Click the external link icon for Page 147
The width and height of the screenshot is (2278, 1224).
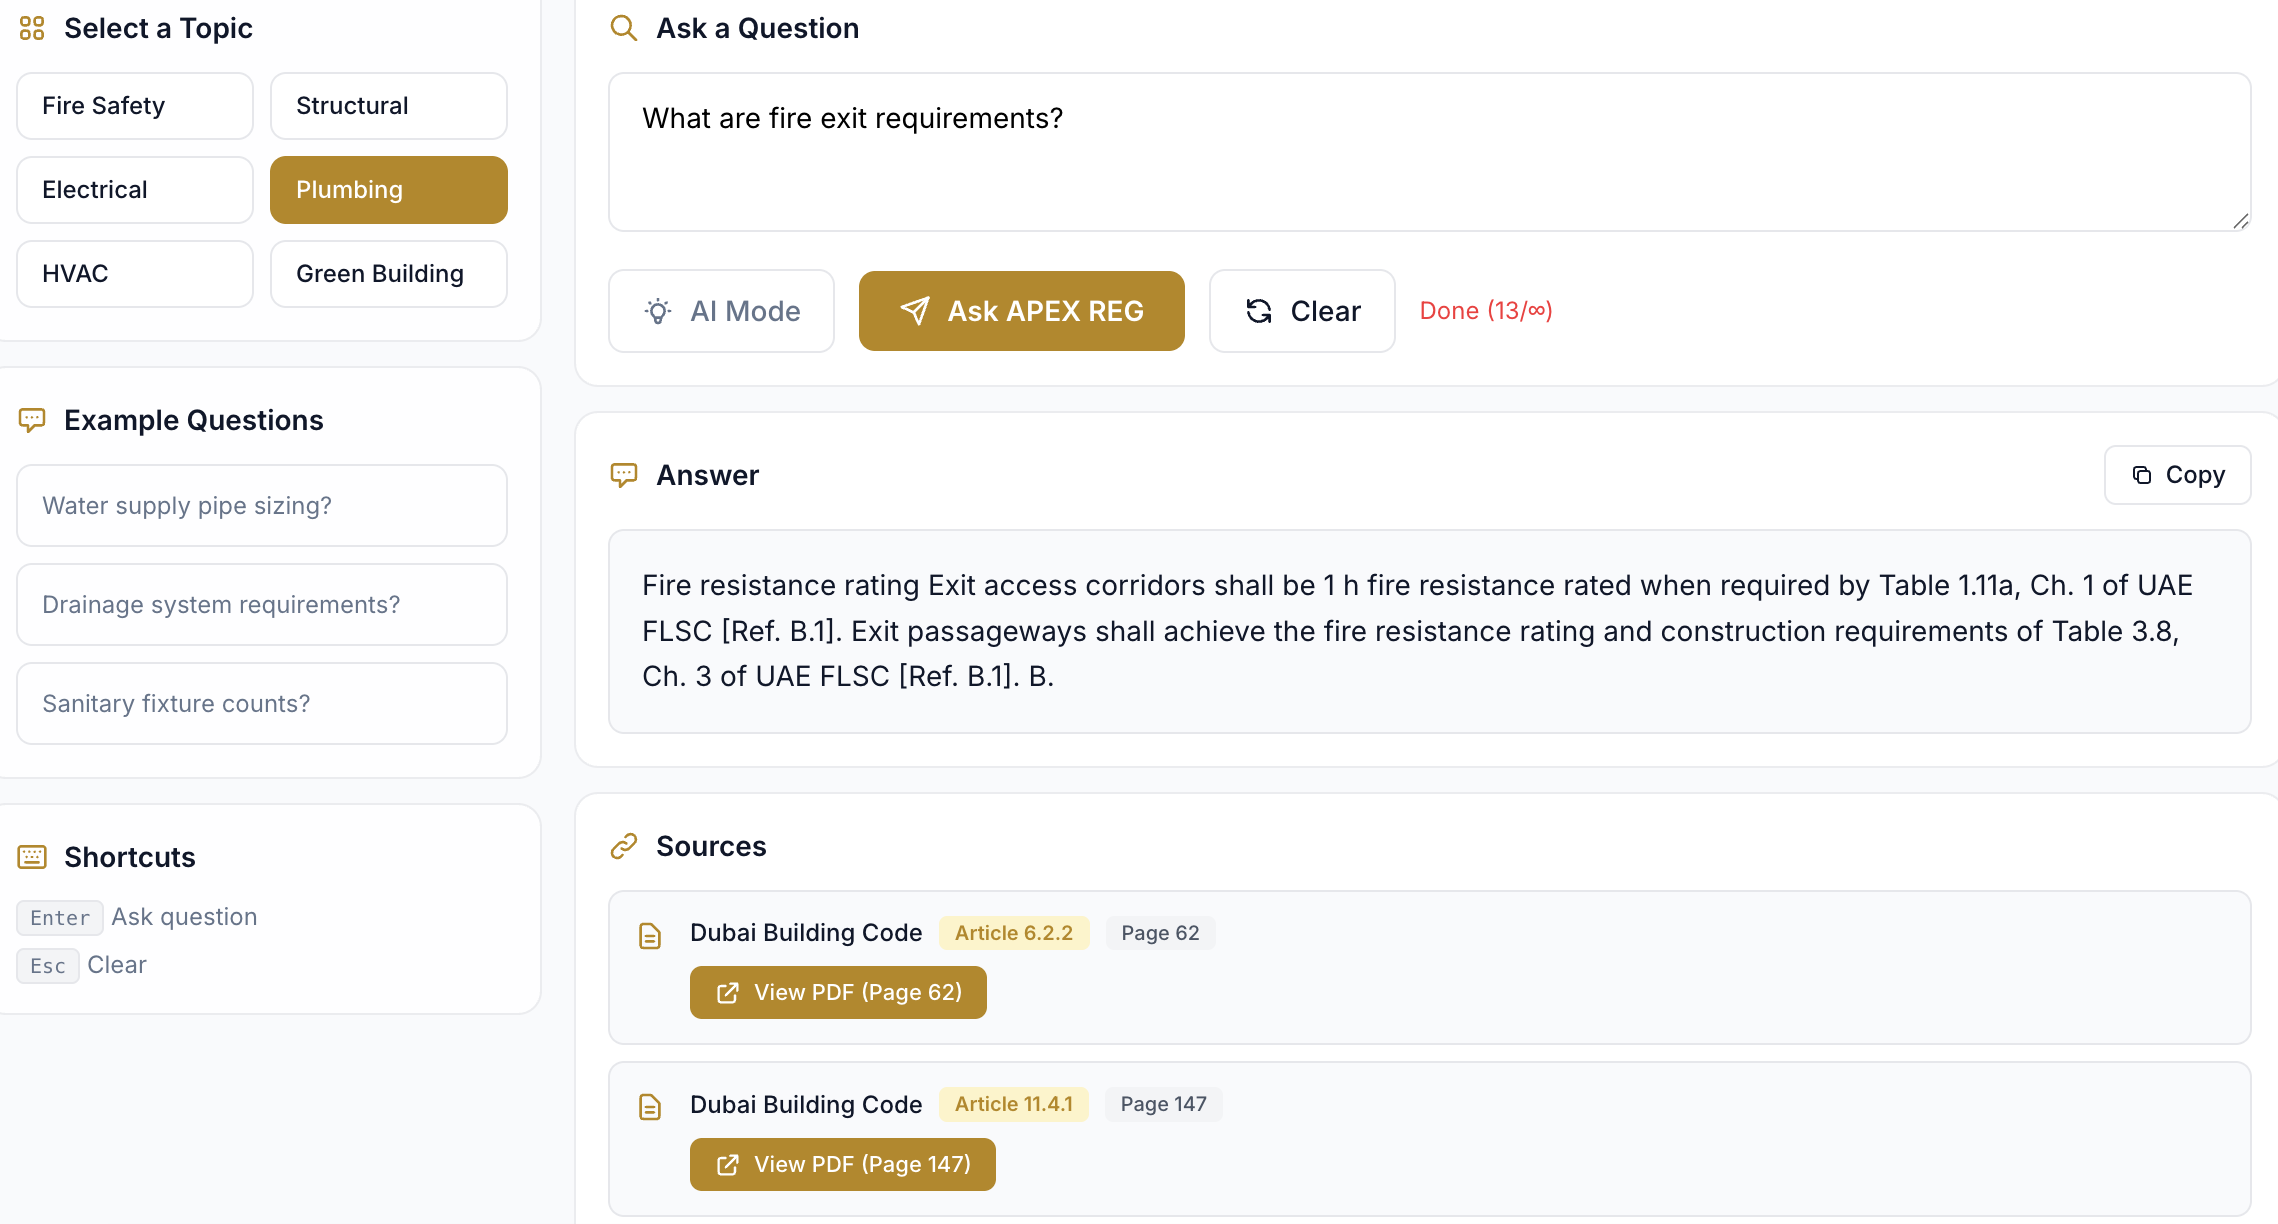coord(728,1165)
